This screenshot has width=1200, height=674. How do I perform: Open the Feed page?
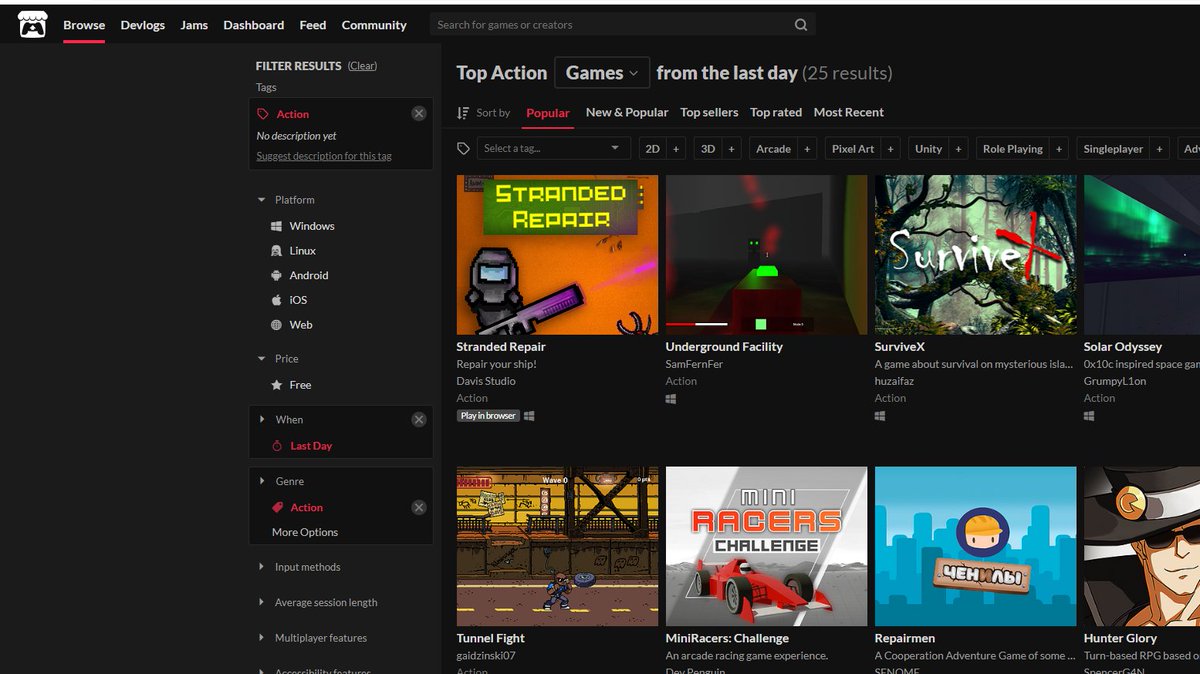[313, 25]
